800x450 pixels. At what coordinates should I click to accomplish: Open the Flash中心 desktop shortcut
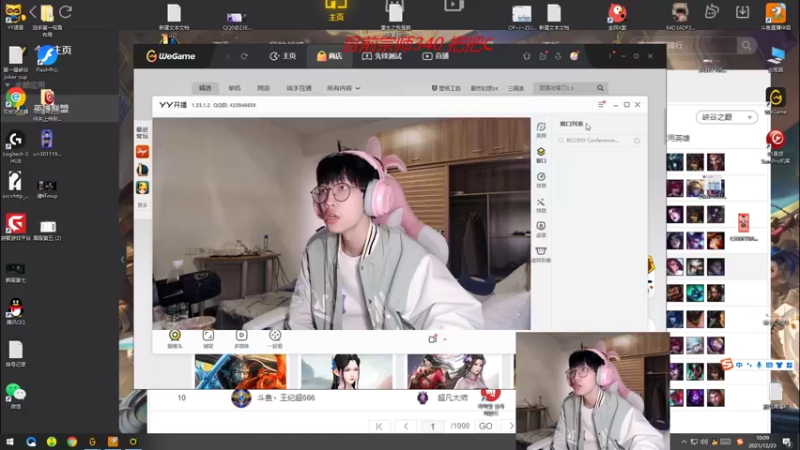[x=47, y=59]
